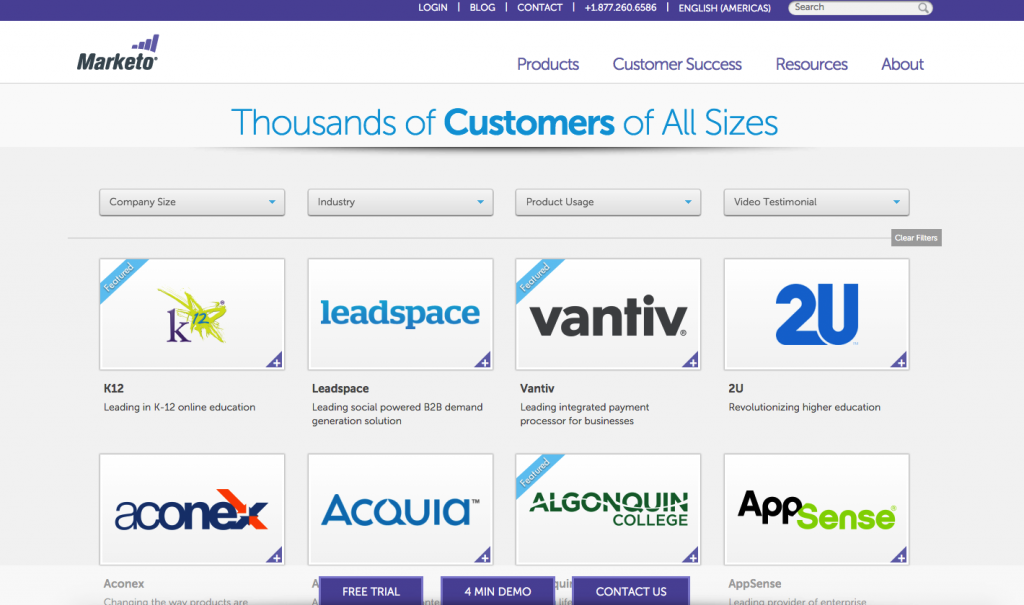Open the Customer Success menu
This screenshot has width=1024, height=605.
coord(677,64)
